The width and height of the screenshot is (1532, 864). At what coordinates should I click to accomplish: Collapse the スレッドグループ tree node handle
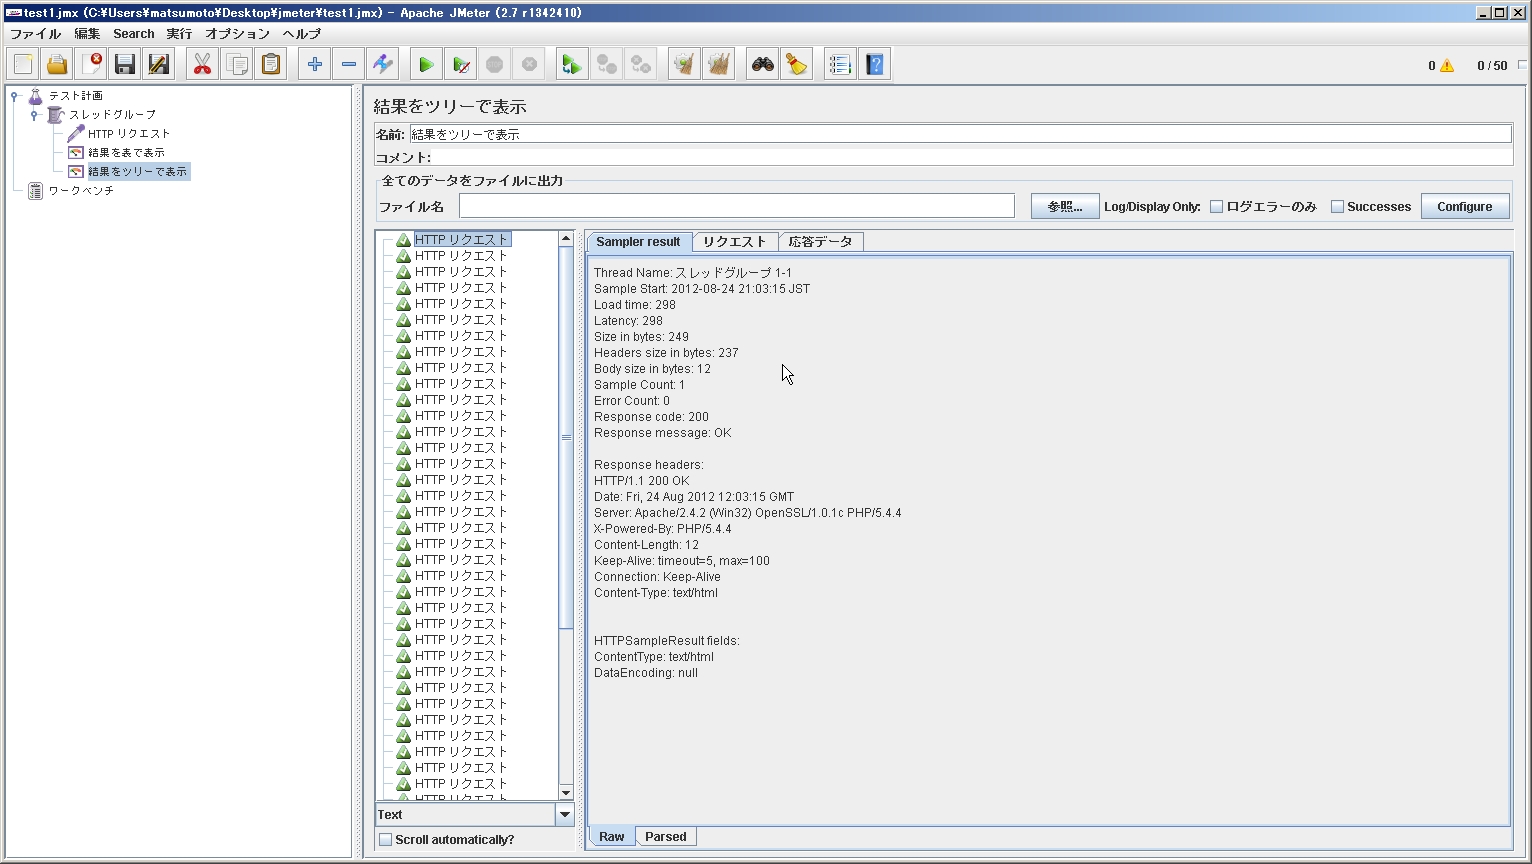click(34, 115)
